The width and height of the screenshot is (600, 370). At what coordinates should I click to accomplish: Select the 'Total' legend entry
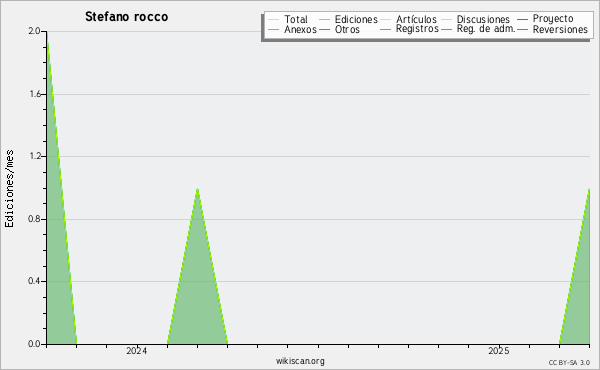point(288,19)
